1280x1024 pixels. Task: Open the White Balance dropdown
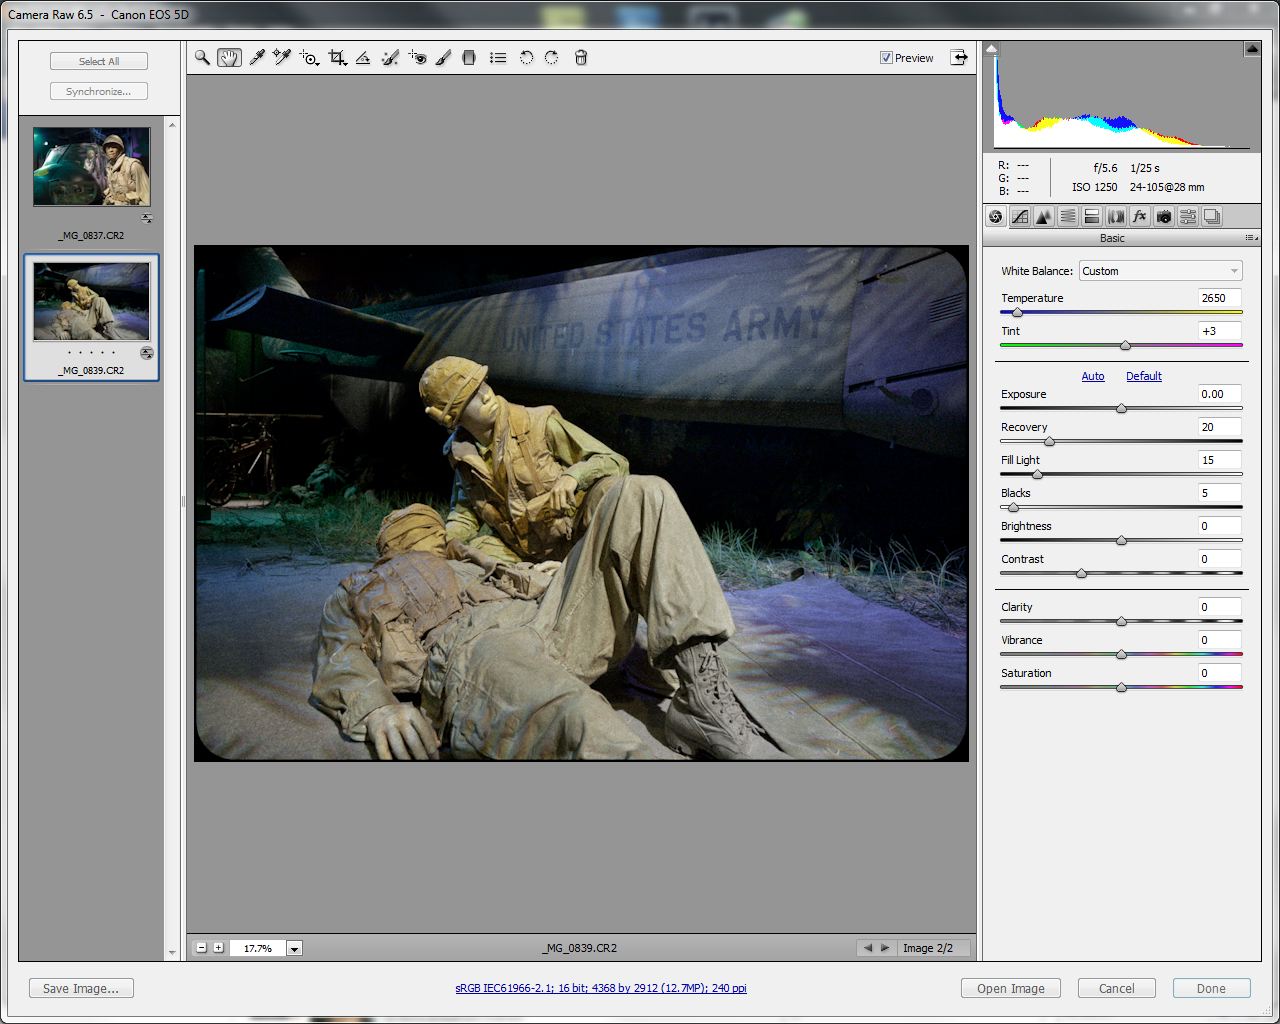[1160, 271]
